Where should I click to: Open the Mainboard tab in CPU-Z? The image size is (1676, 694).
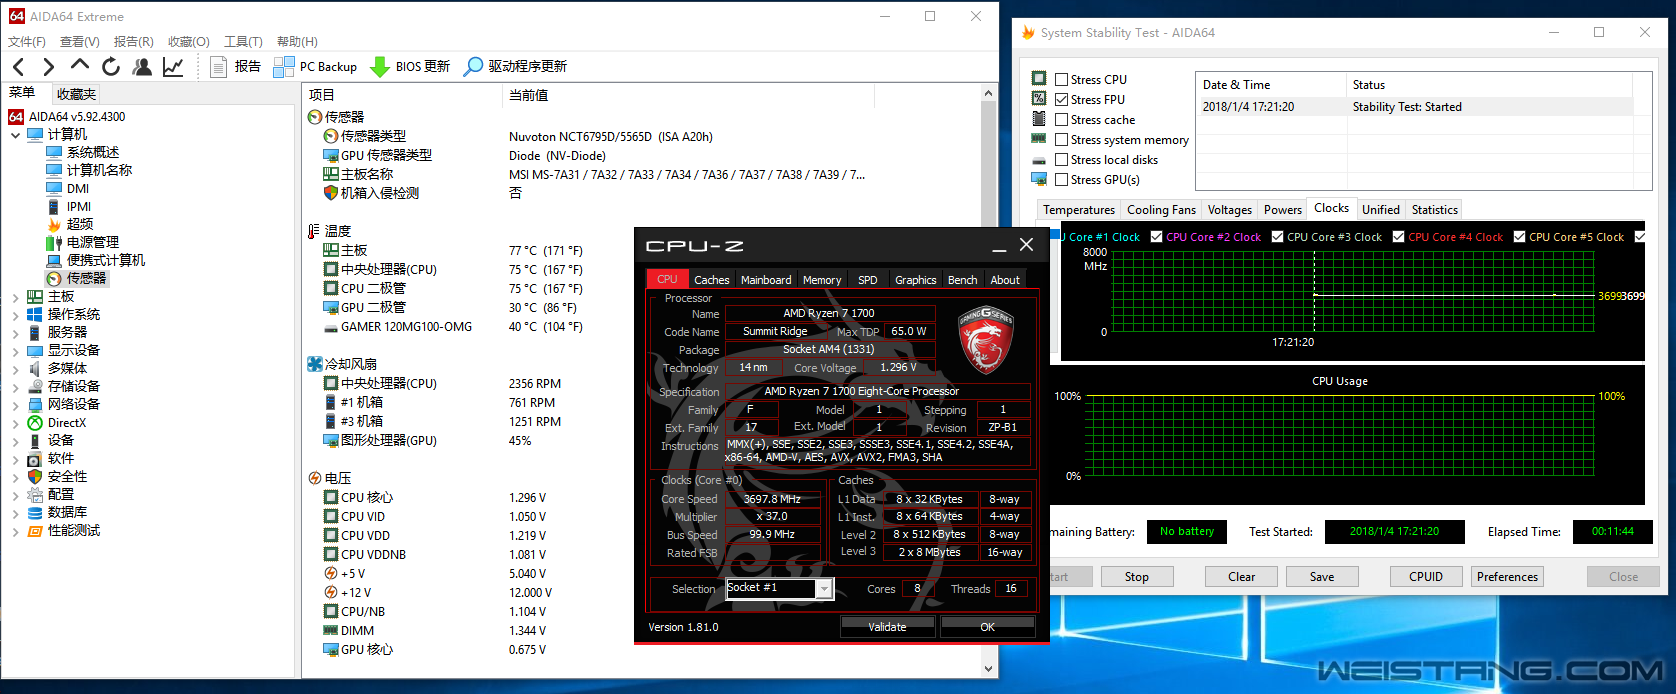click(765, 280)
